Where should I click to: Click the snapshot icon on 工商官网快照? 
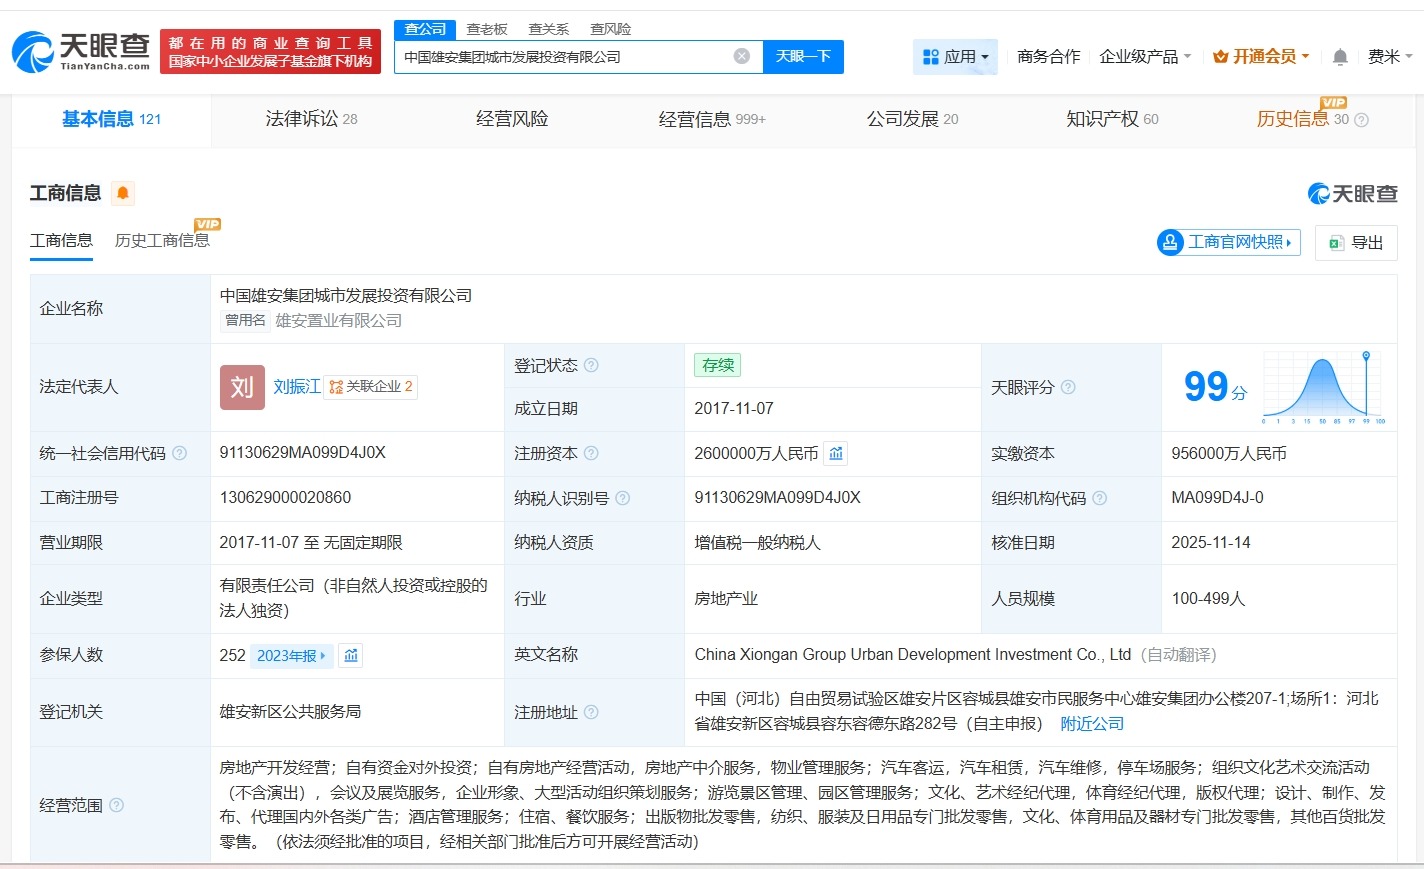tap(1172, 243)
